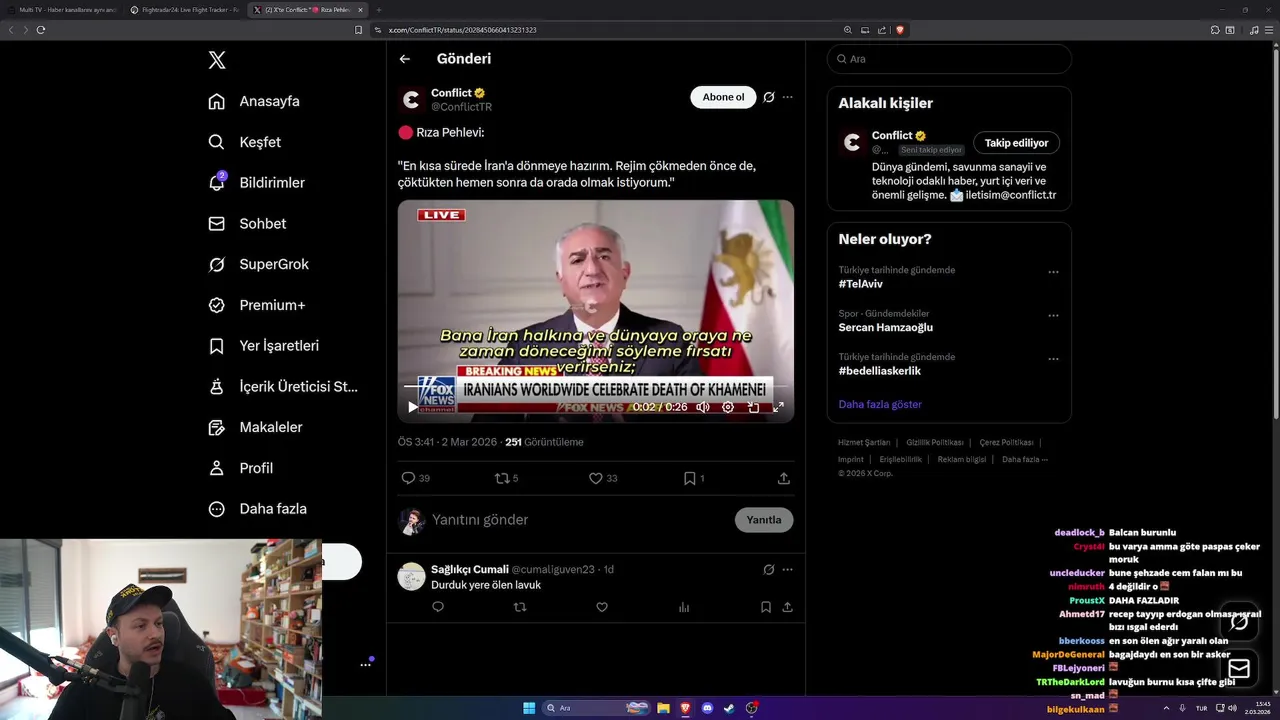Click the Makaleler icon in sidebar

pos(216,428)
